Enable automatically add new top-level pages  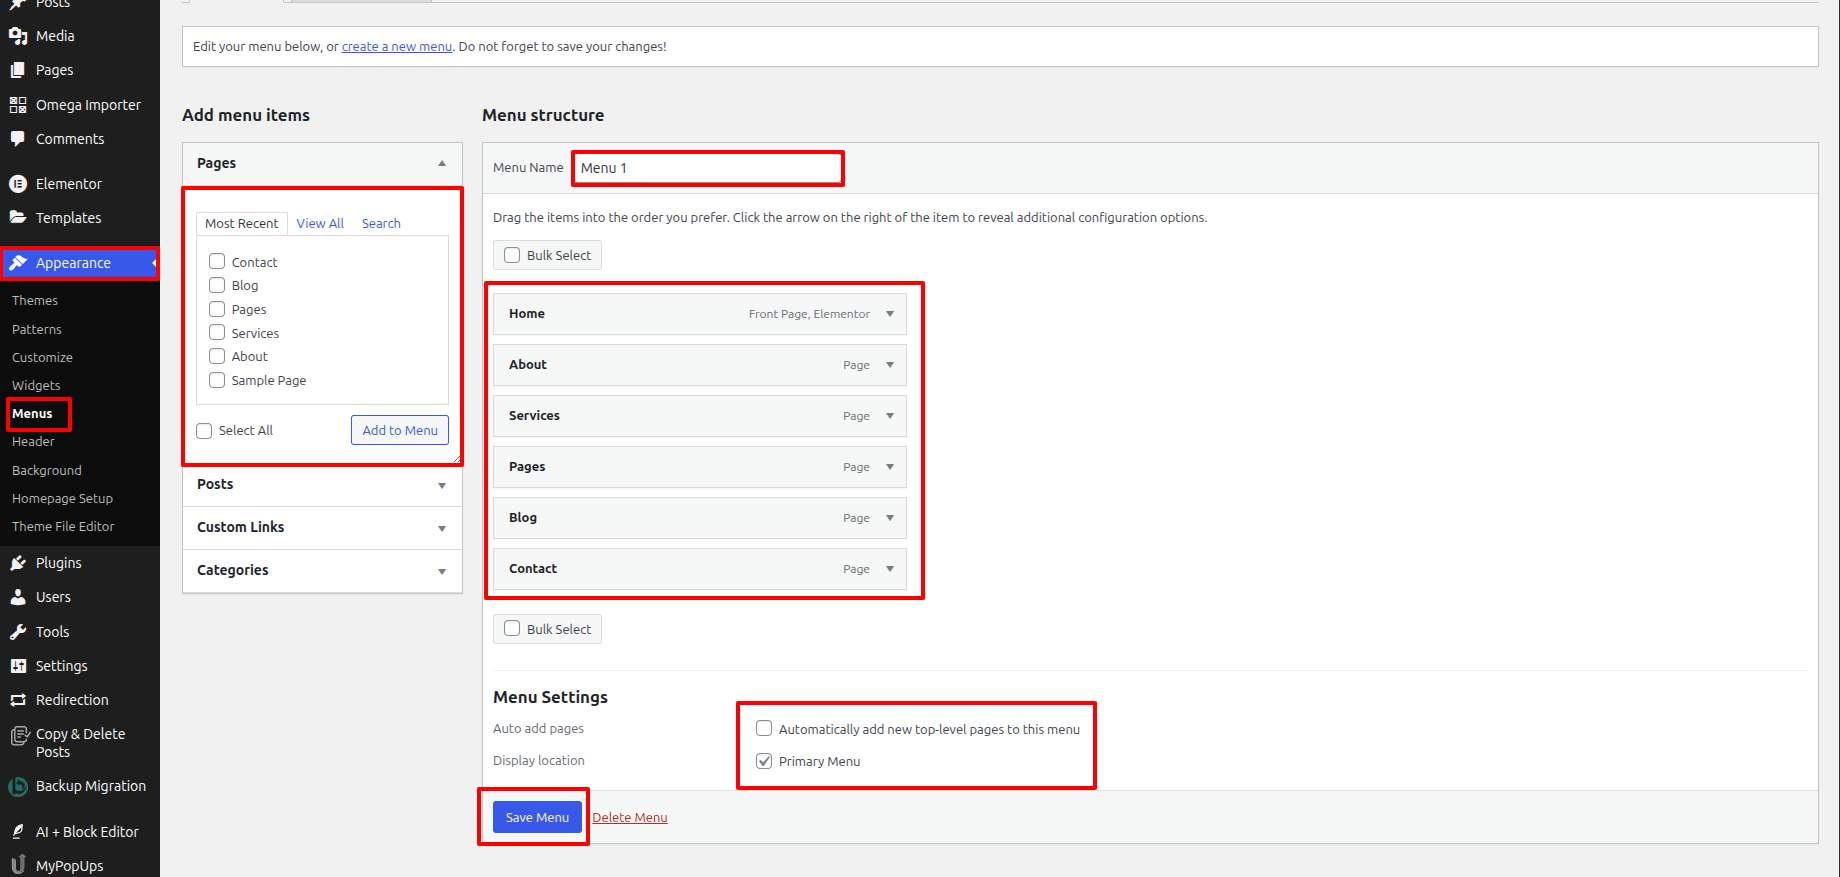(x=764, y=729)
